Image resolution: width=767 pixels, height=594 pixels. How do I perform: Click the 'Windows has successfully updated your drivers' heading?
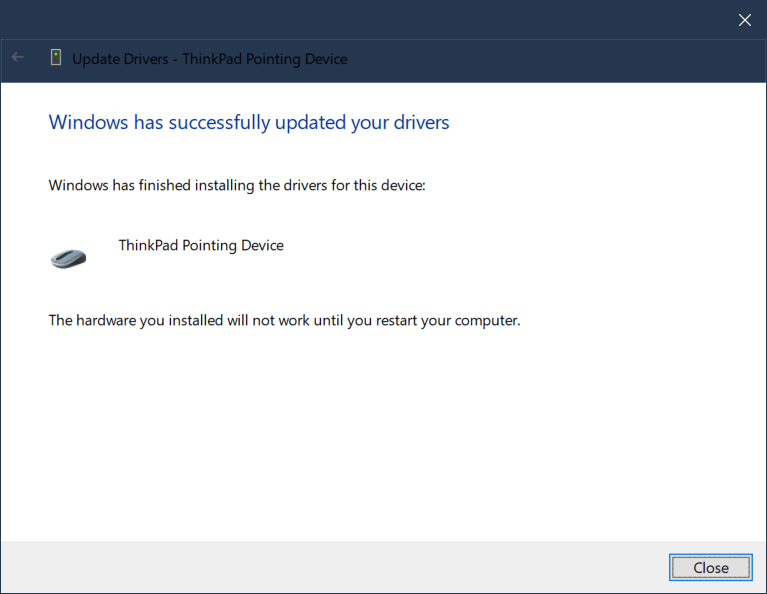tap(249, 122)
